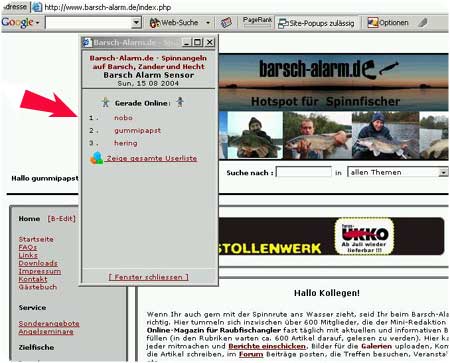Open the Google search field dropdown
This screenshot has width=450, height=363.
(136, 23)
